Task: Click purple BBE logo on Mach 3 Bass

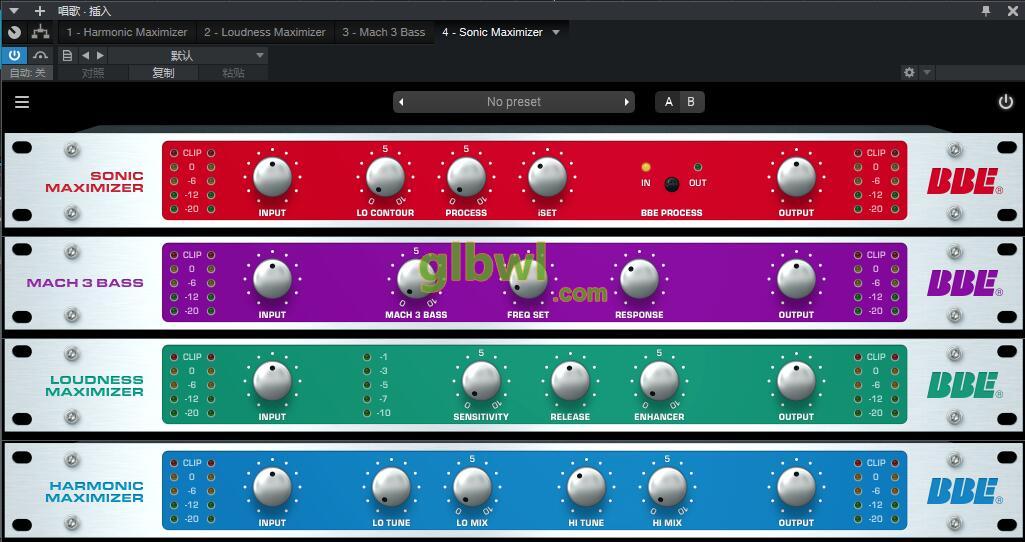Action: click(964, 283)
